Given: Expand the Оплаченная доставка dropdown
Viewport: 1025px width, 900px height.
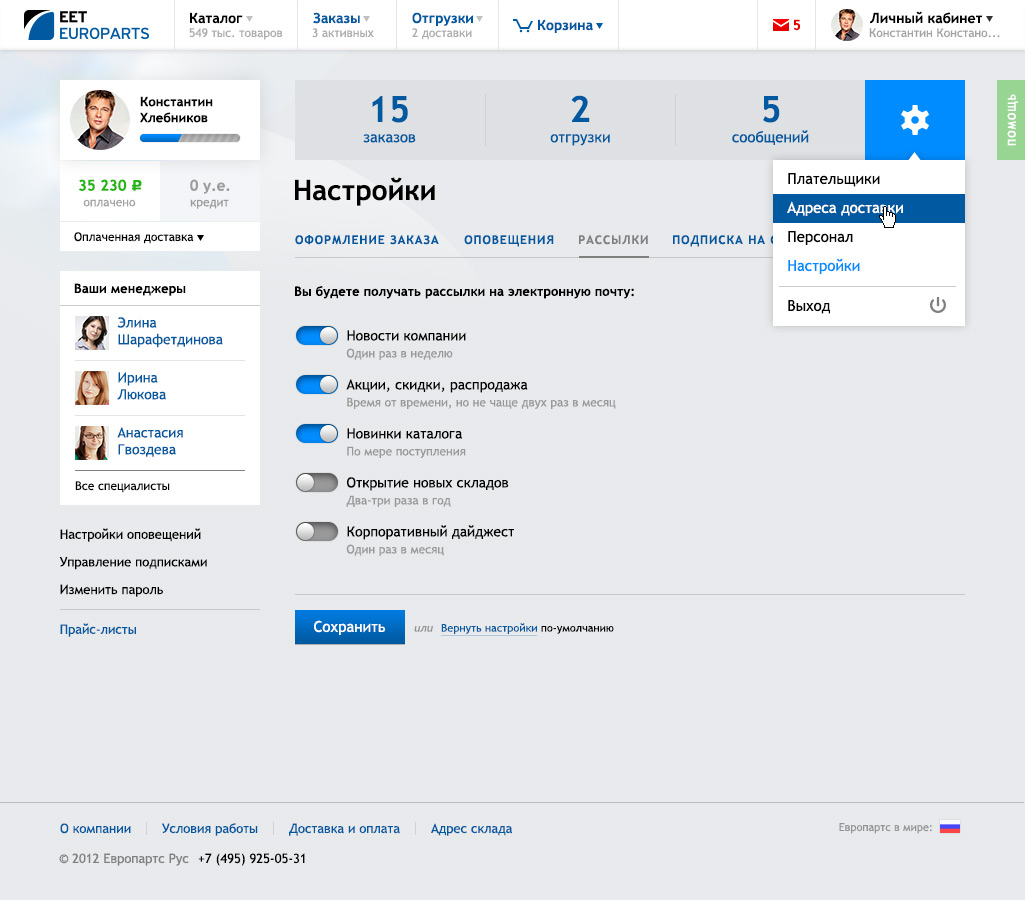Looking at the screenshot, I should 139,238.
